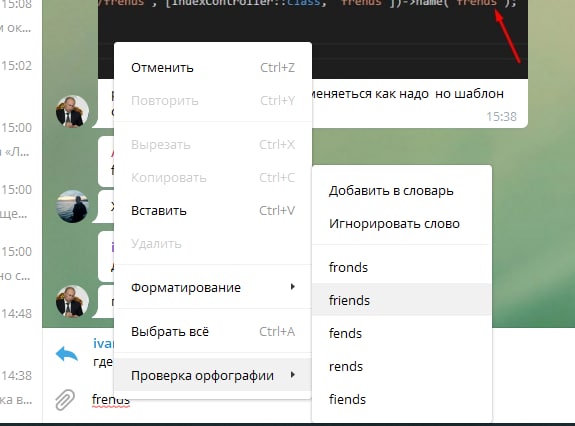The height and width of the screenshot is (426, 575).
Task: Click the message timestamp 15:38
Action: click(501, 117)
